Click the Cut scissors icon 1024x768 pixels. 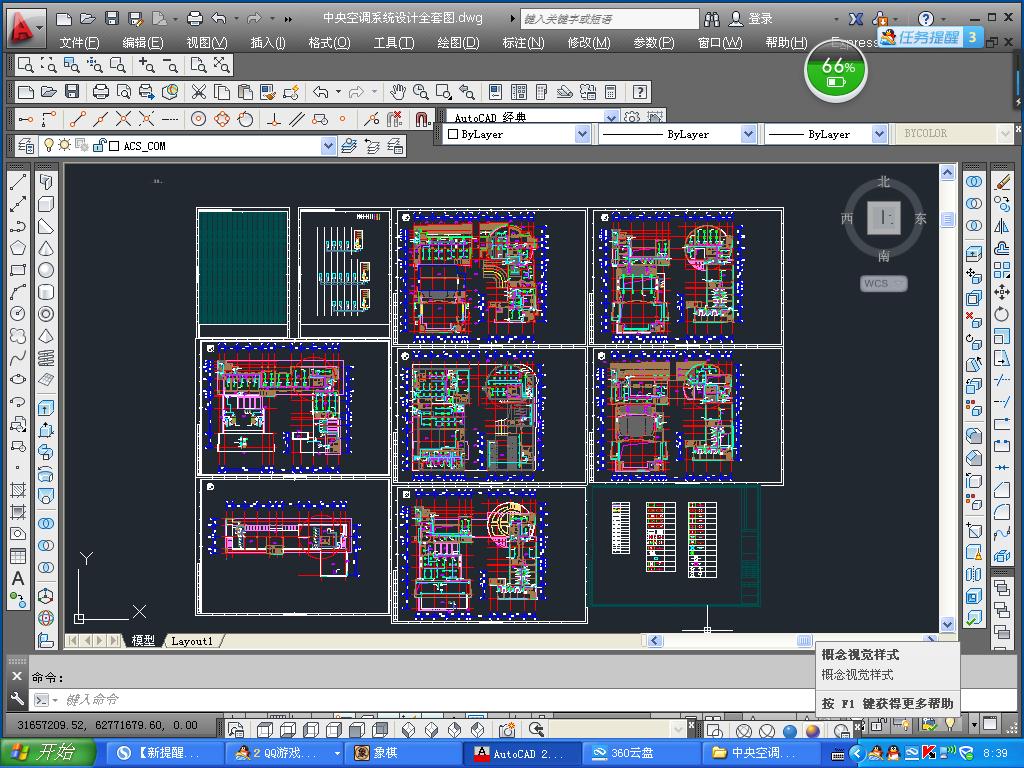198,92
